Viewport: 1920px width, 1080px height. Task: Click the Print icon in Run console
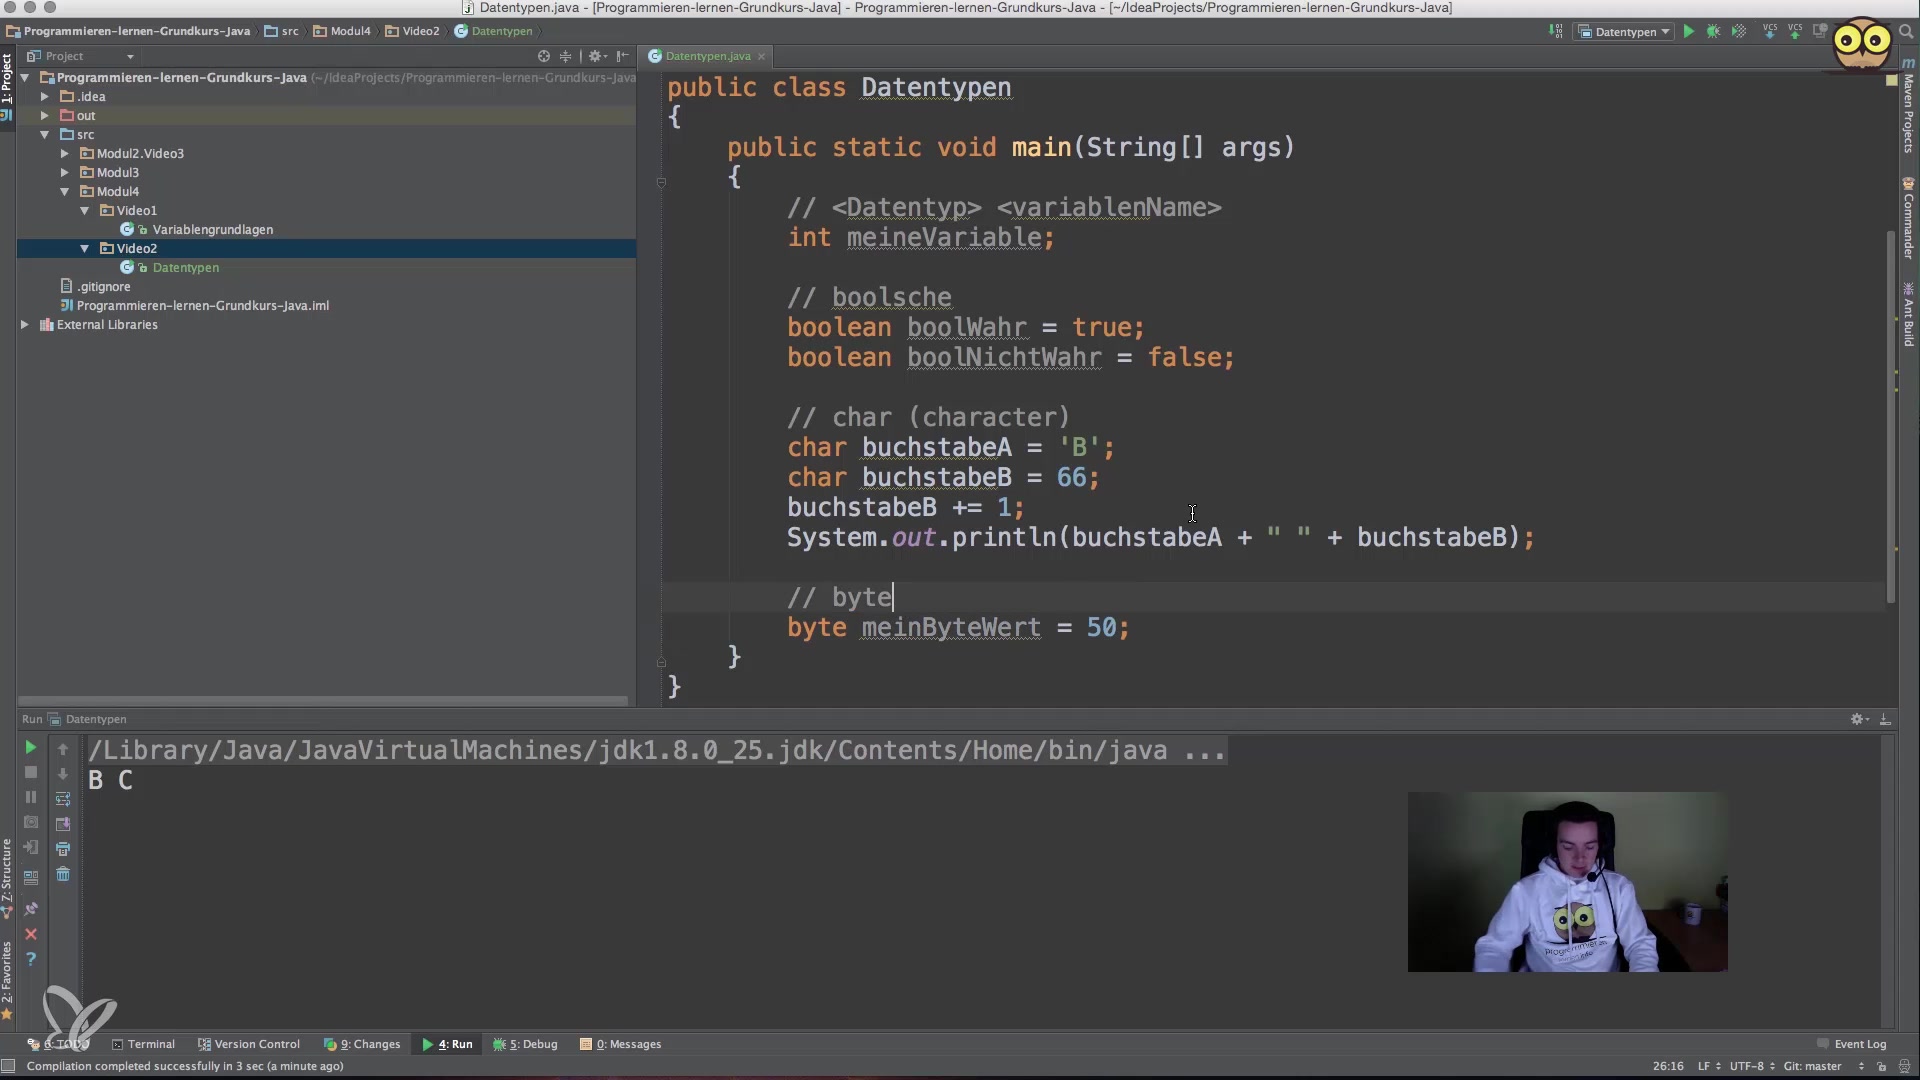63,849
